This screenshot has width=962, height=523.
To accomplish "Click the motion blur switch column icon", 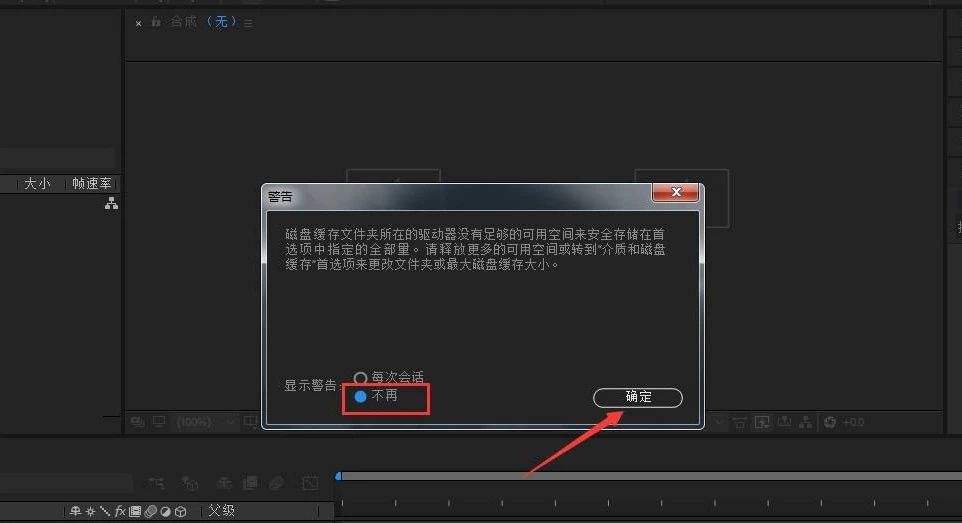I will [x=150, y=511].
